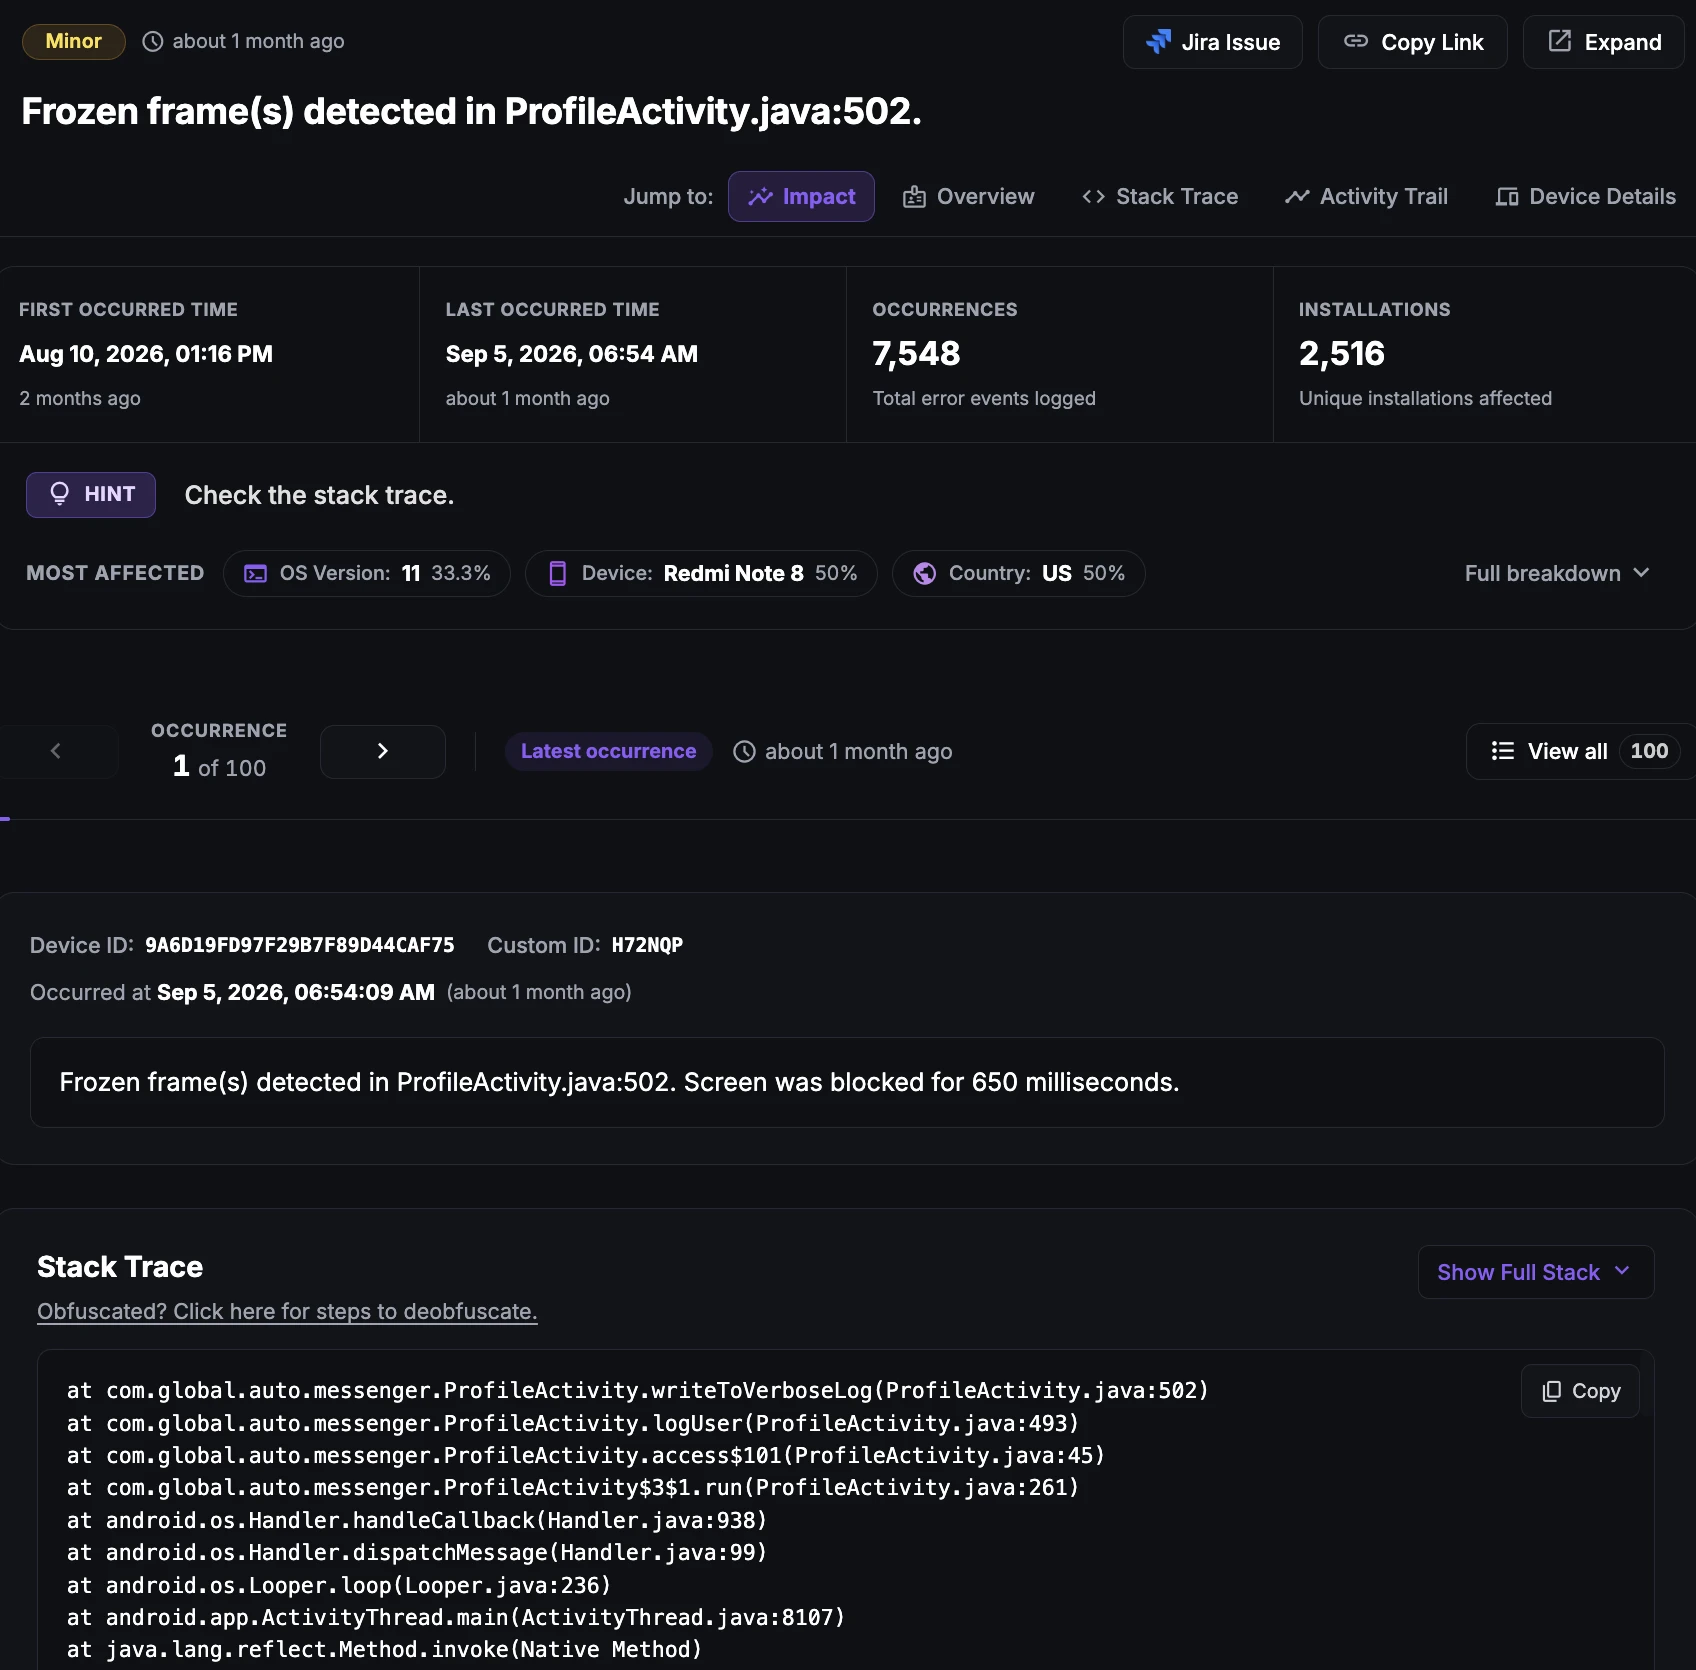
Task: Copy the stack trace
Action: click(1580, 1391)
